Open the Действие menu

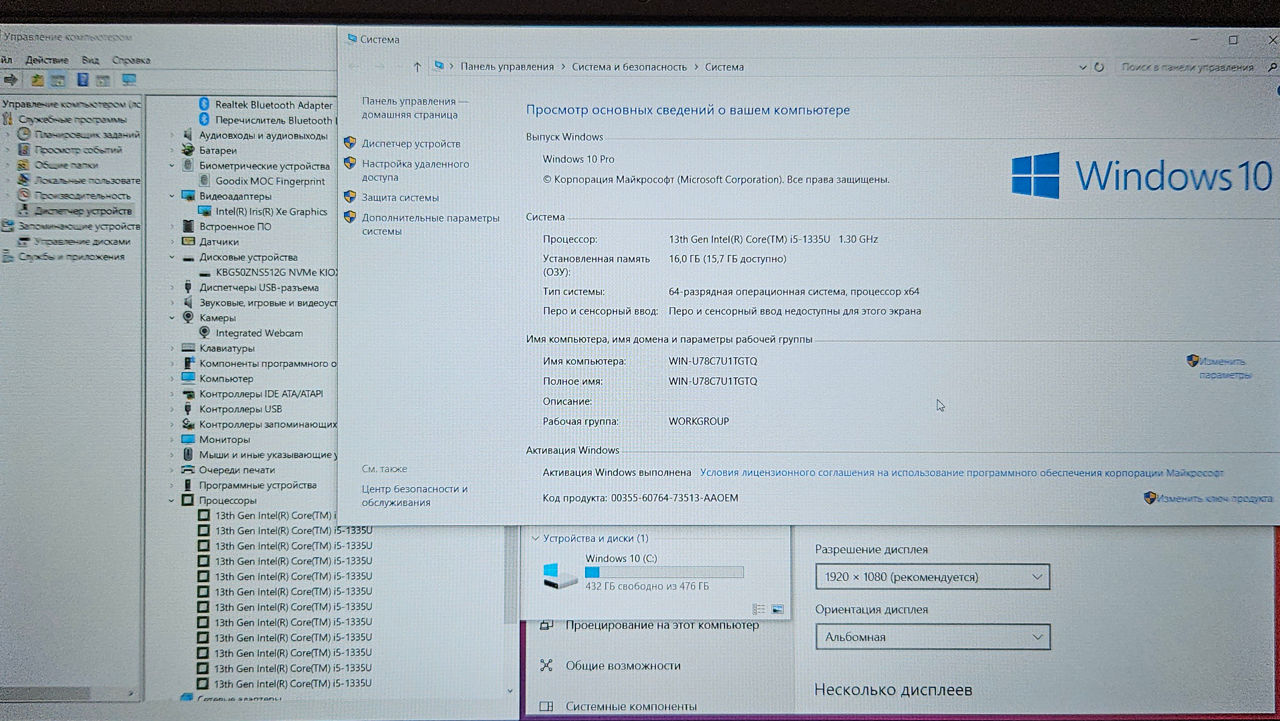point(47,60)
